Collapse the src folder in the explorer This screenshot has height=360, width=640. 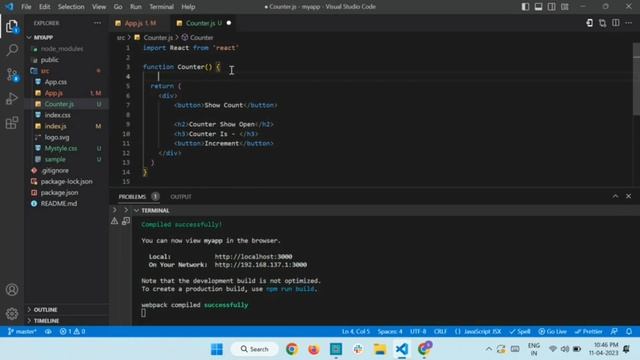pos(45,71)
